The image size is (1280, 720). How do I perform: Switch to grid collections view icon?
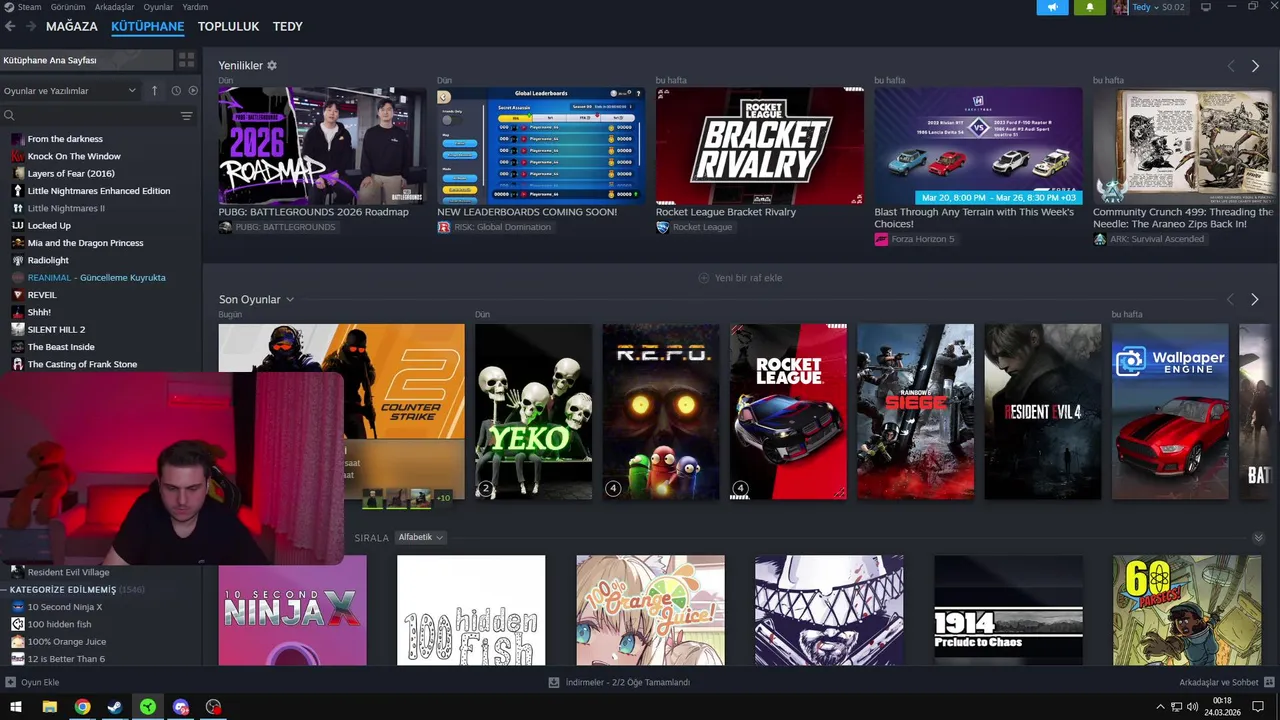pyautogui.click(x=186, y=60)
